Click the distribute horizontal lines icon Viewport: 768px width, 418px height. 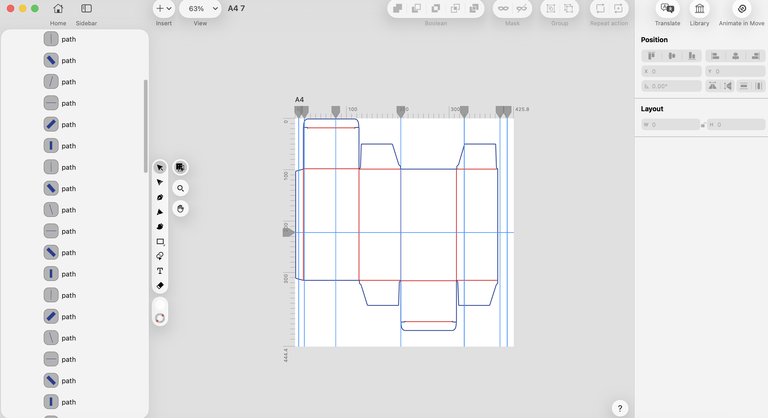tap(744, 86)
